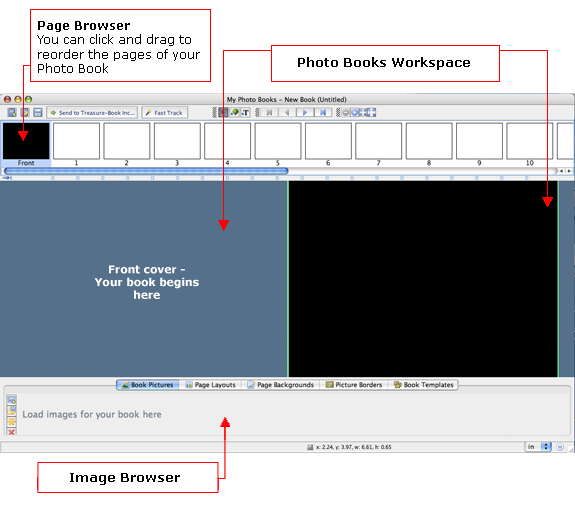
Task: Click the blue page browser scrollbar thumb
Action: point(146,171)
